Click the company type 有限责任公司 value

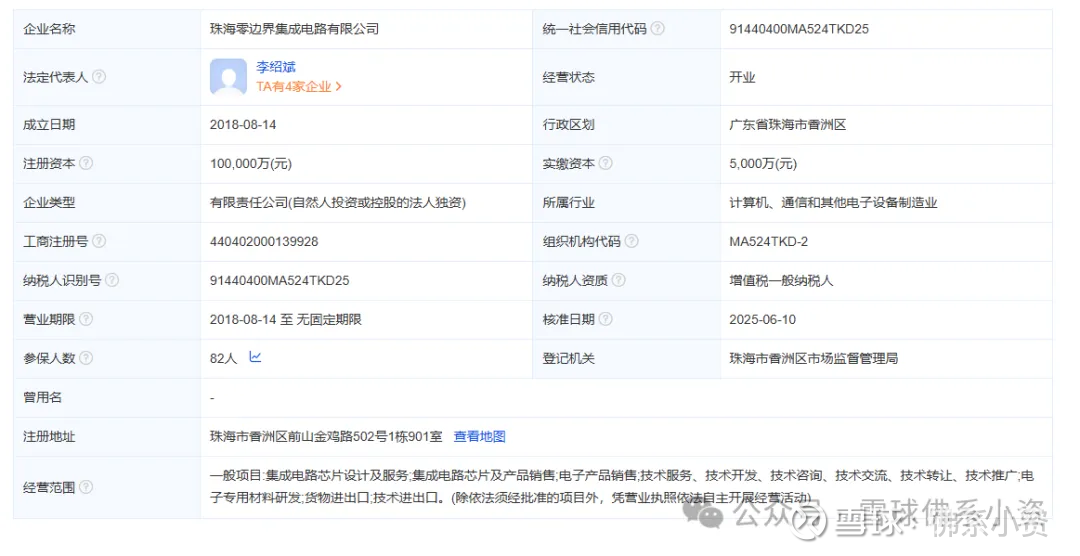[338, 203]
